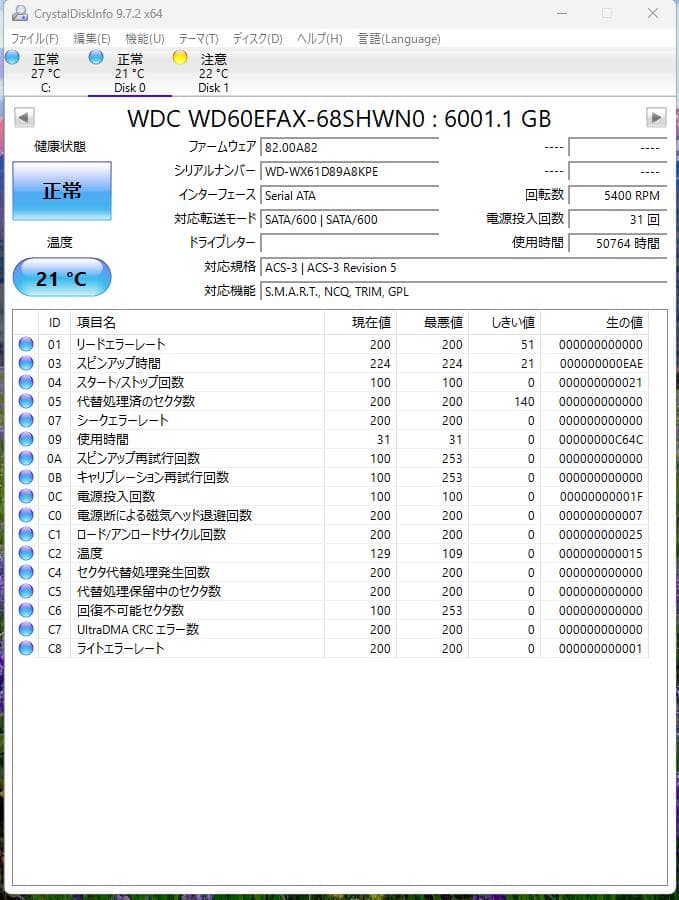This screenshot has width=679, height=900.
Task: Click the power-on count field 31 回
Action: (618, 219)
